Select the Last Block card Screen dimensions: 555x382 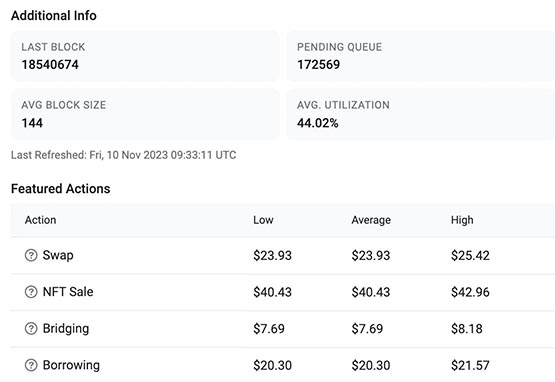click(145, 56)
